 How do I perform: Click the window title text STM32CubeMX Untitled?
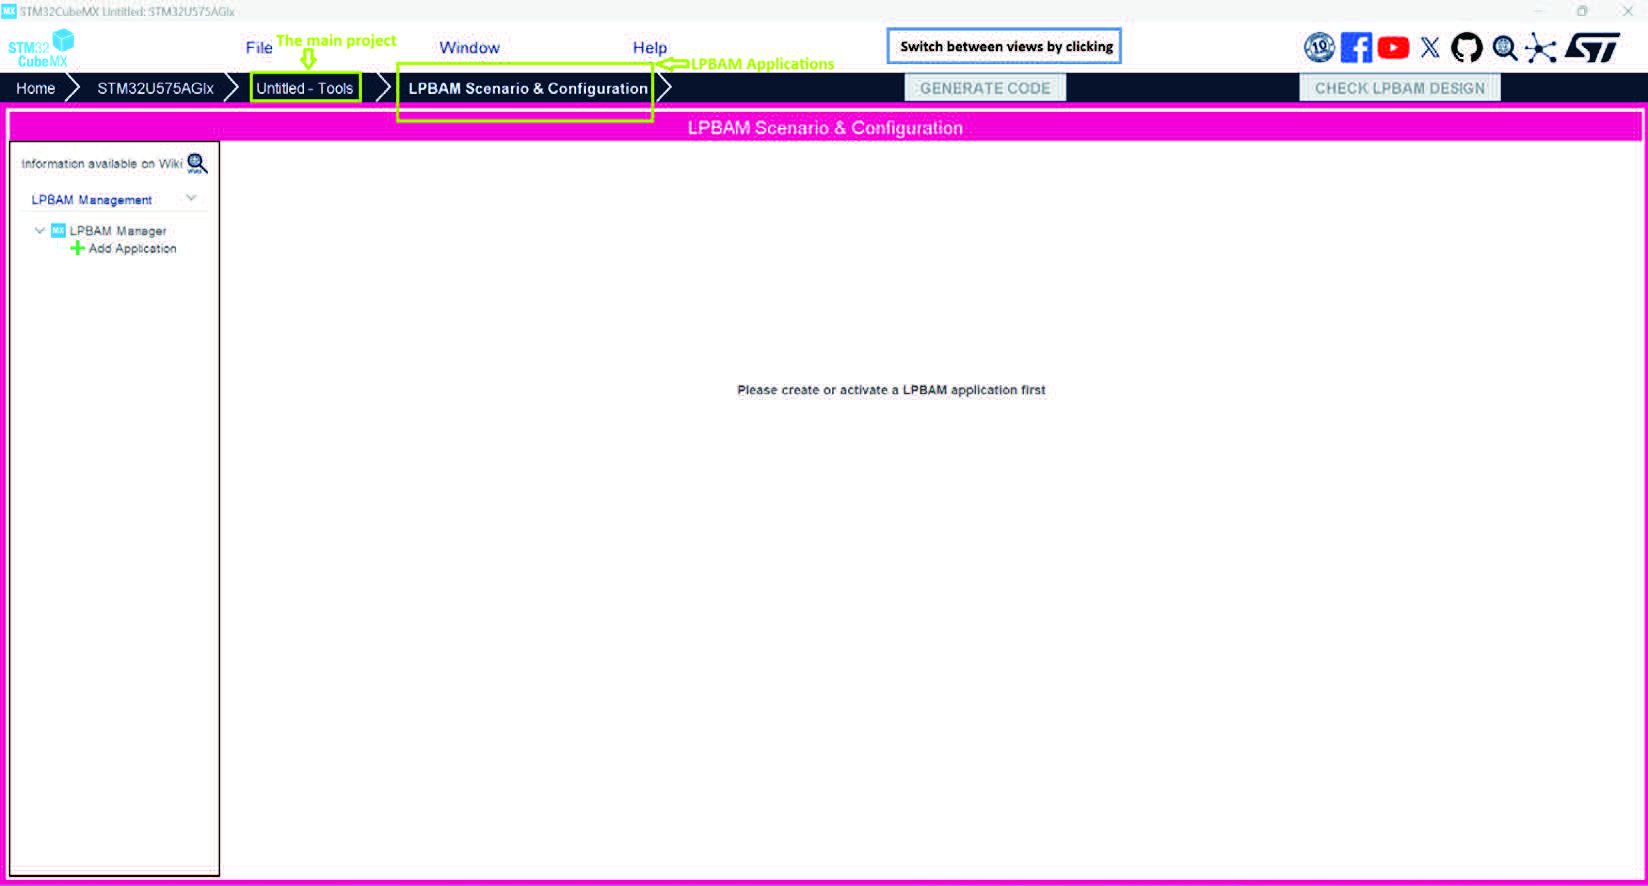[127, 11]
